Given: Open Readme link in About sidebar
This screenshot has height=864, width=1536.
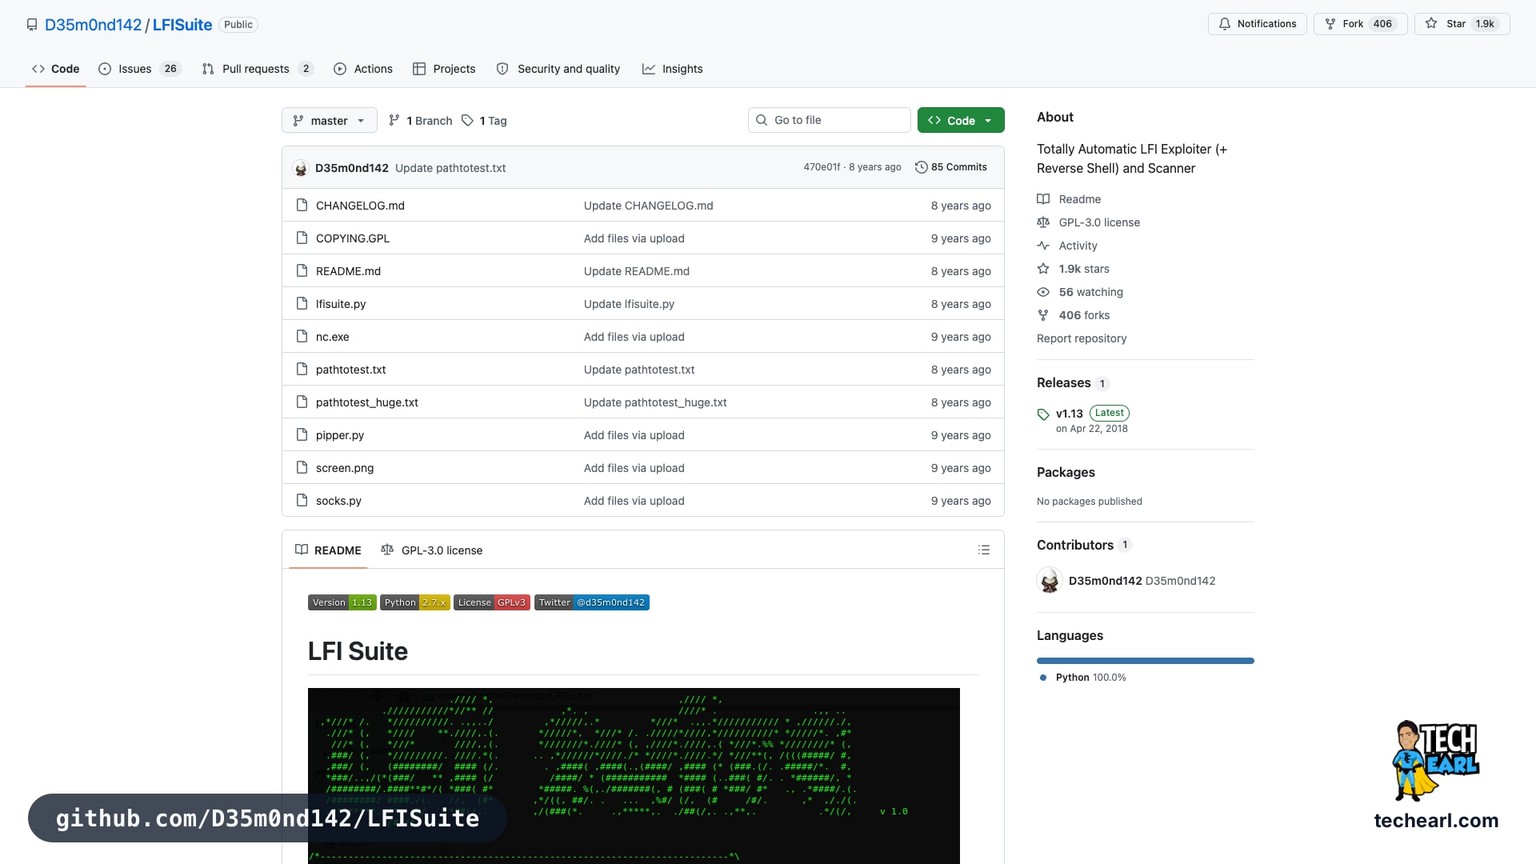Looking at the screenshot, I should tap(1069, 199).
